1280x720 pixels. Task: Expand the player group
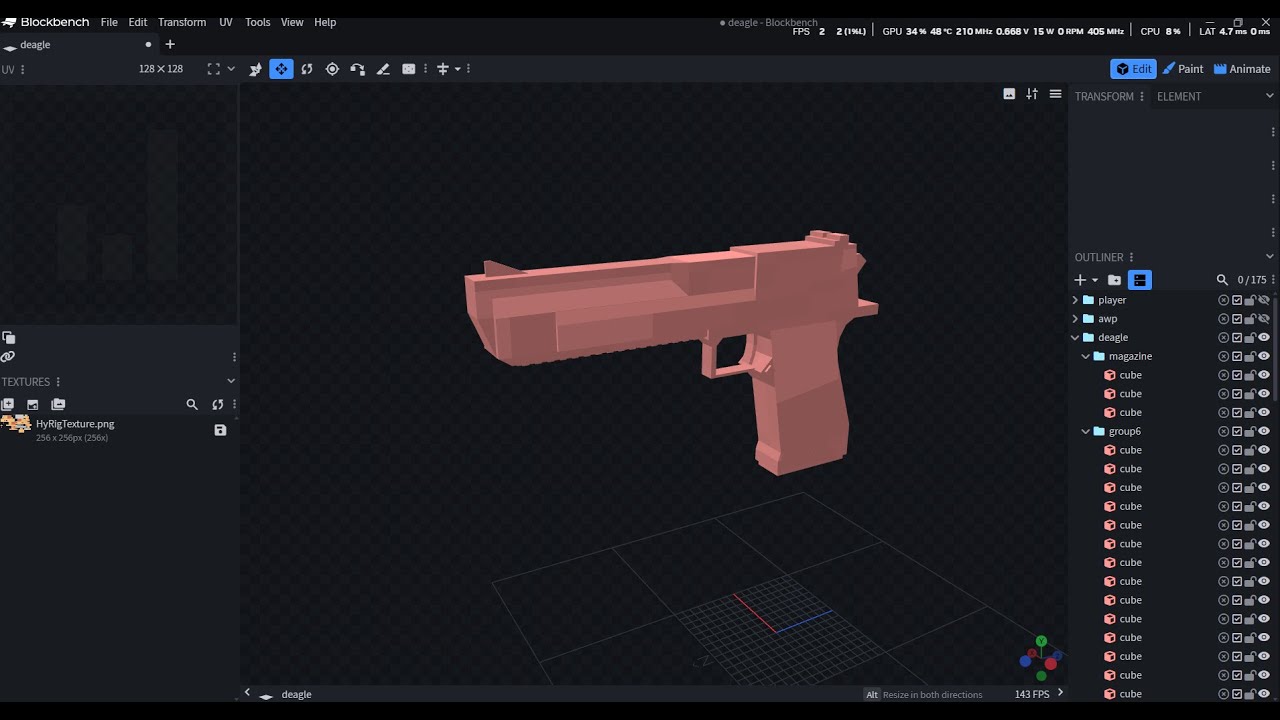pos(1076,300)
